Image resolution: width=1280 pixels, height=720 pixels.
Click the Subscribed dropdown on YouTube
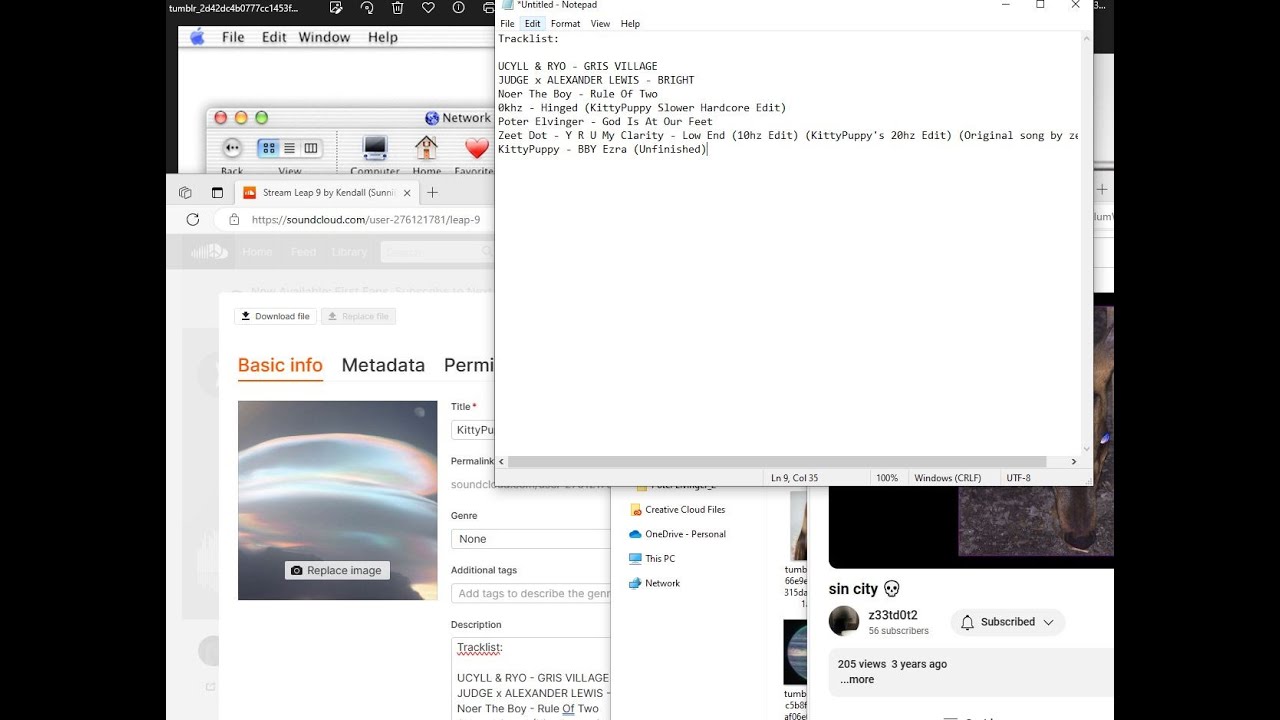pyautogui.click(x=1008, y=622)
